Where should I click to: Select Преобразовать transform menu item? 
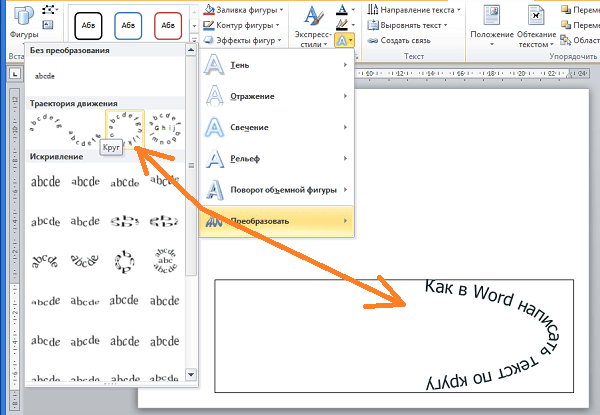(277, 221)
